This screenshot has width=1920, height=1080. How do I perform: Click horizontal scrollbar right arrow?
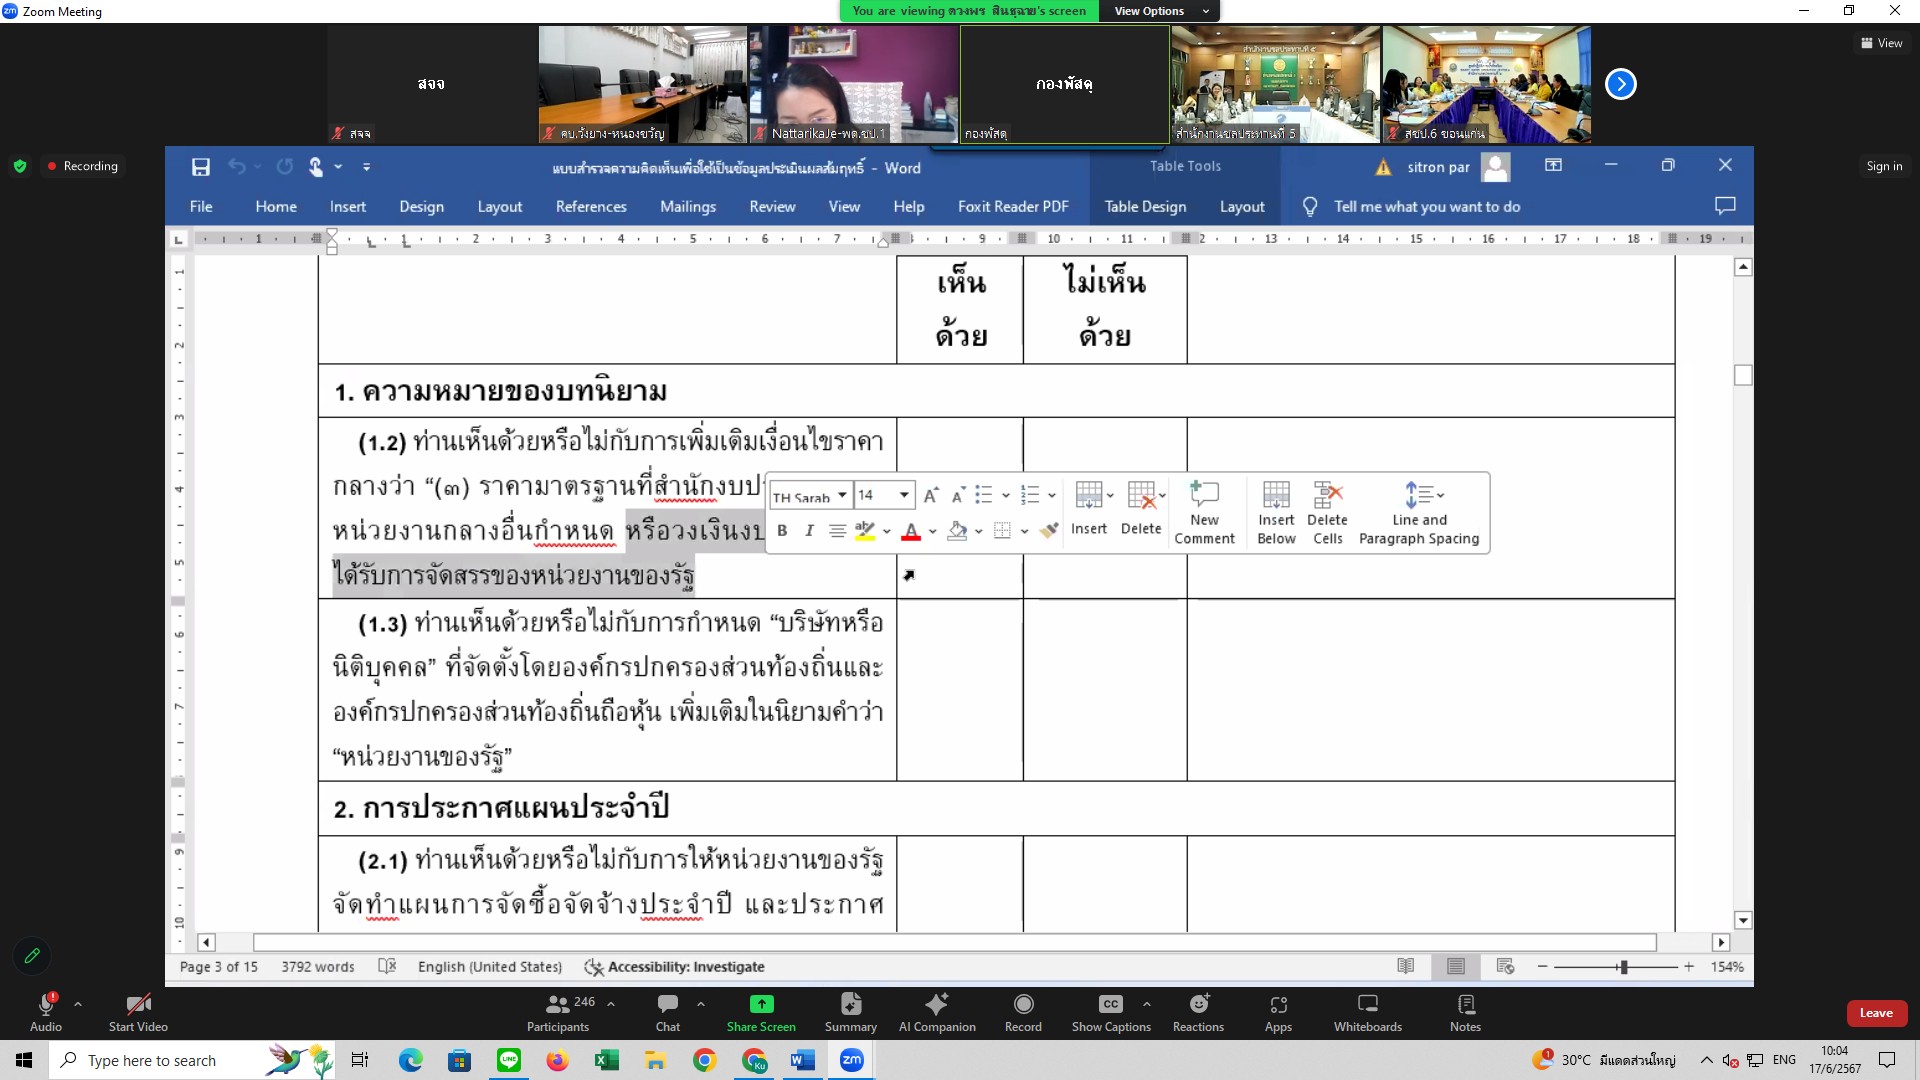(x=1721, y=942)
